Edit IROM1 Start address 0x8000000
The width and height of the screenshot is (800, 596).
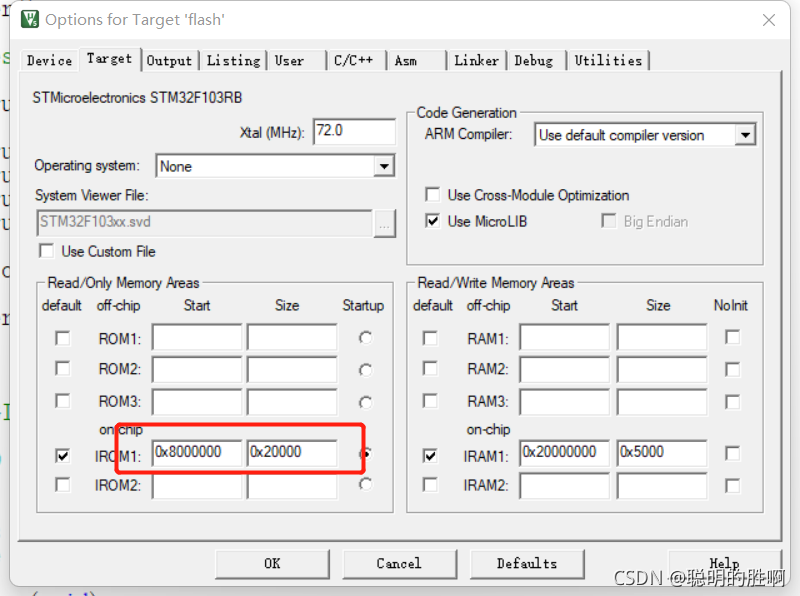[197, 453]
